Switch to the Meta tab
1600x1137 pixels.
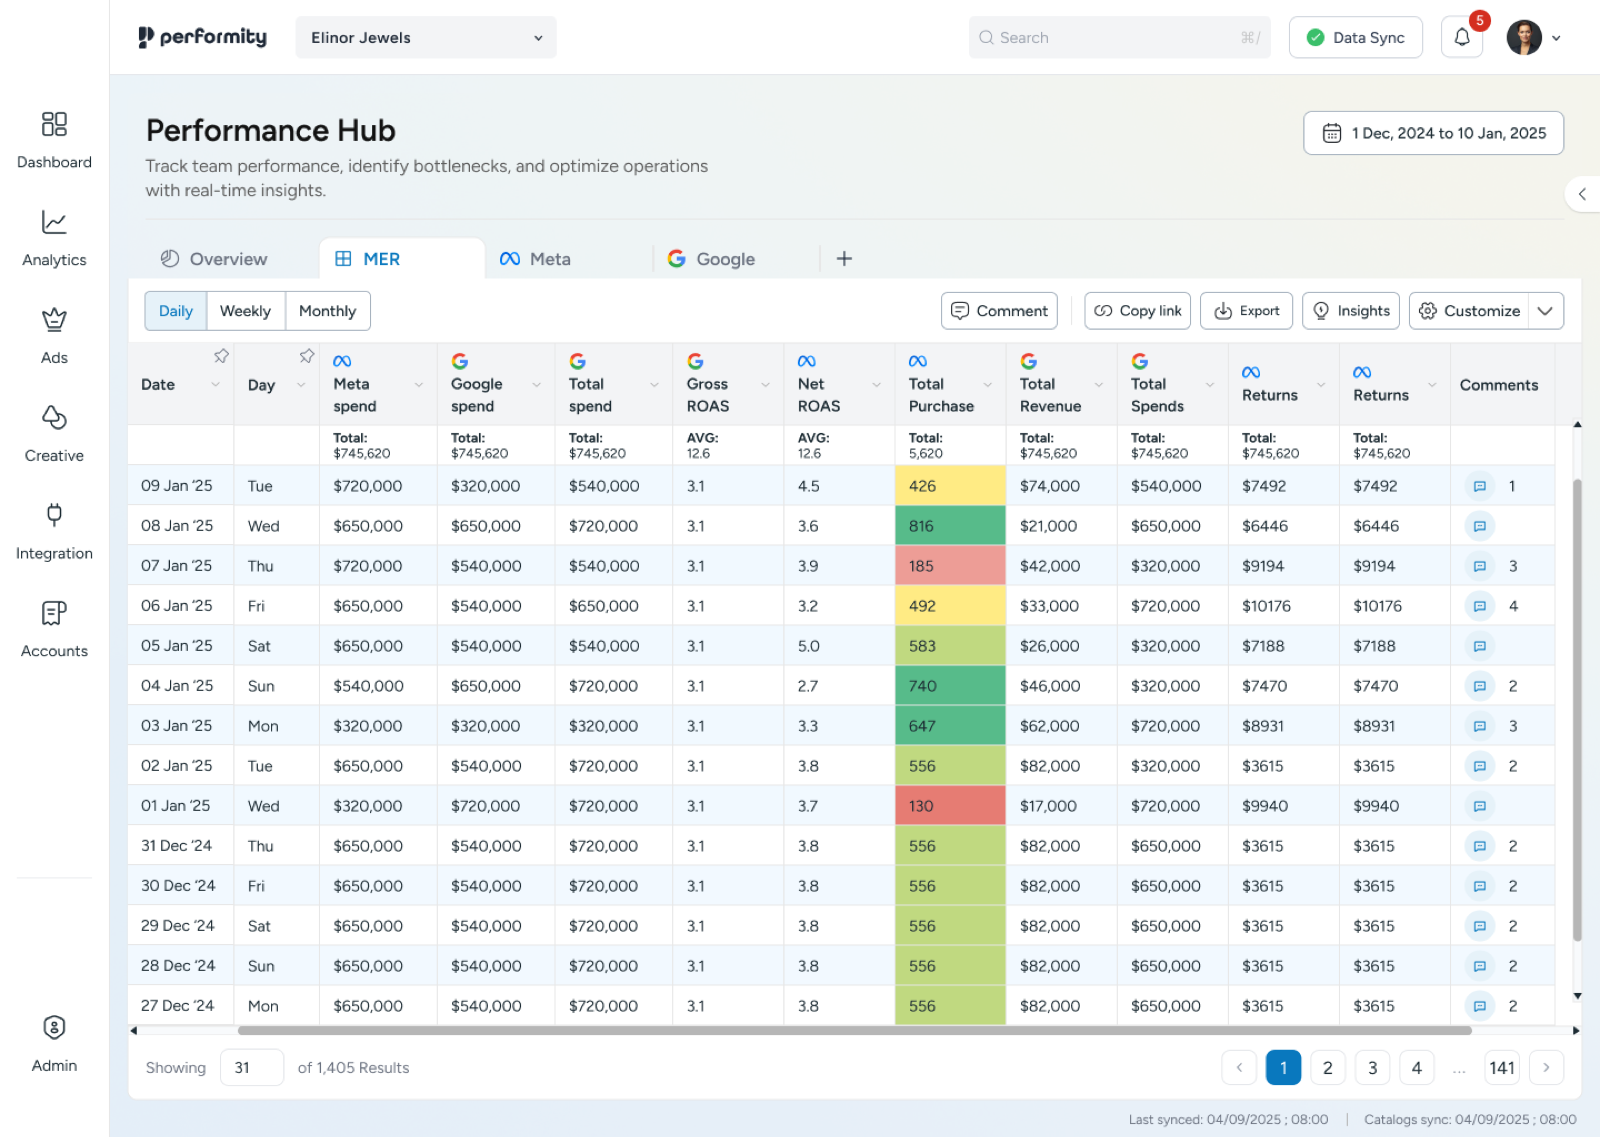(x=535, y=259)
